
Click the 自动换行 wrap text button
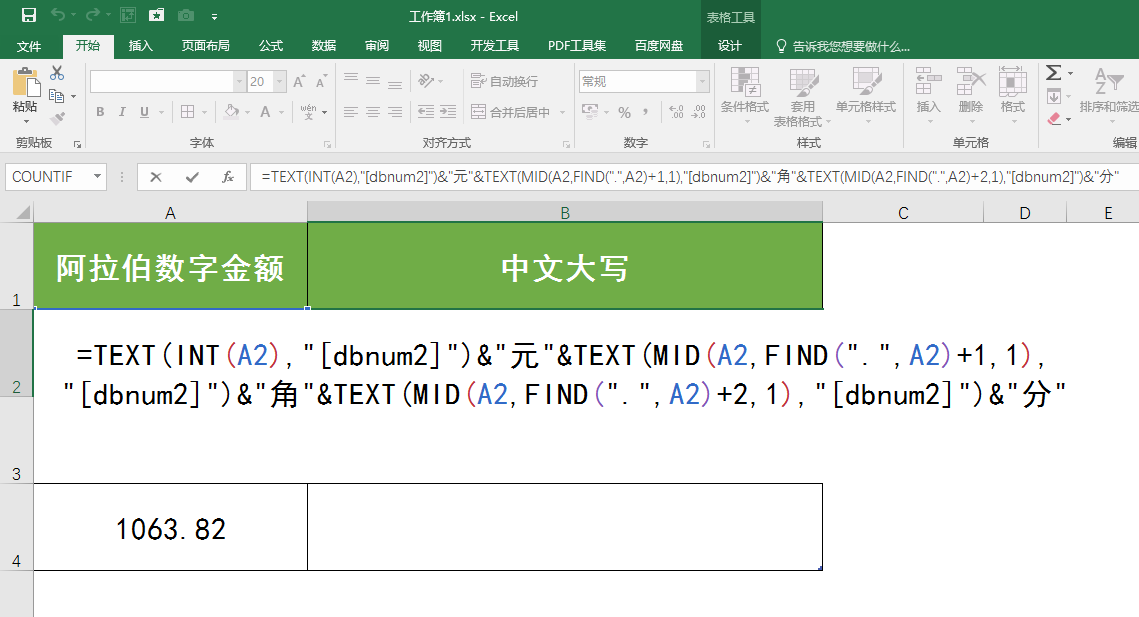click(504, 81)
